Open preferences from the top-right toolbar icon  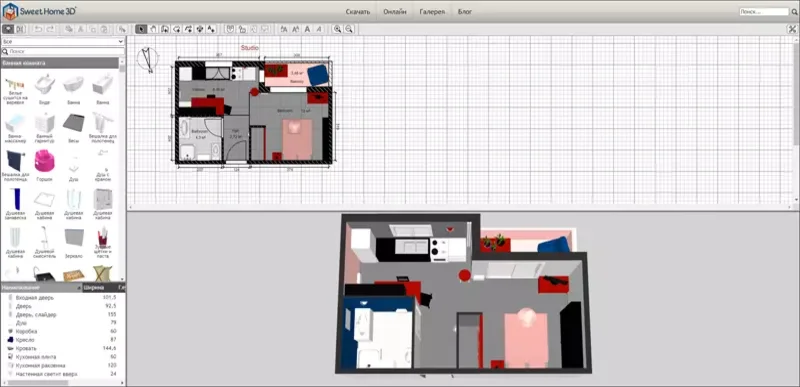click(x=792, y=30)
